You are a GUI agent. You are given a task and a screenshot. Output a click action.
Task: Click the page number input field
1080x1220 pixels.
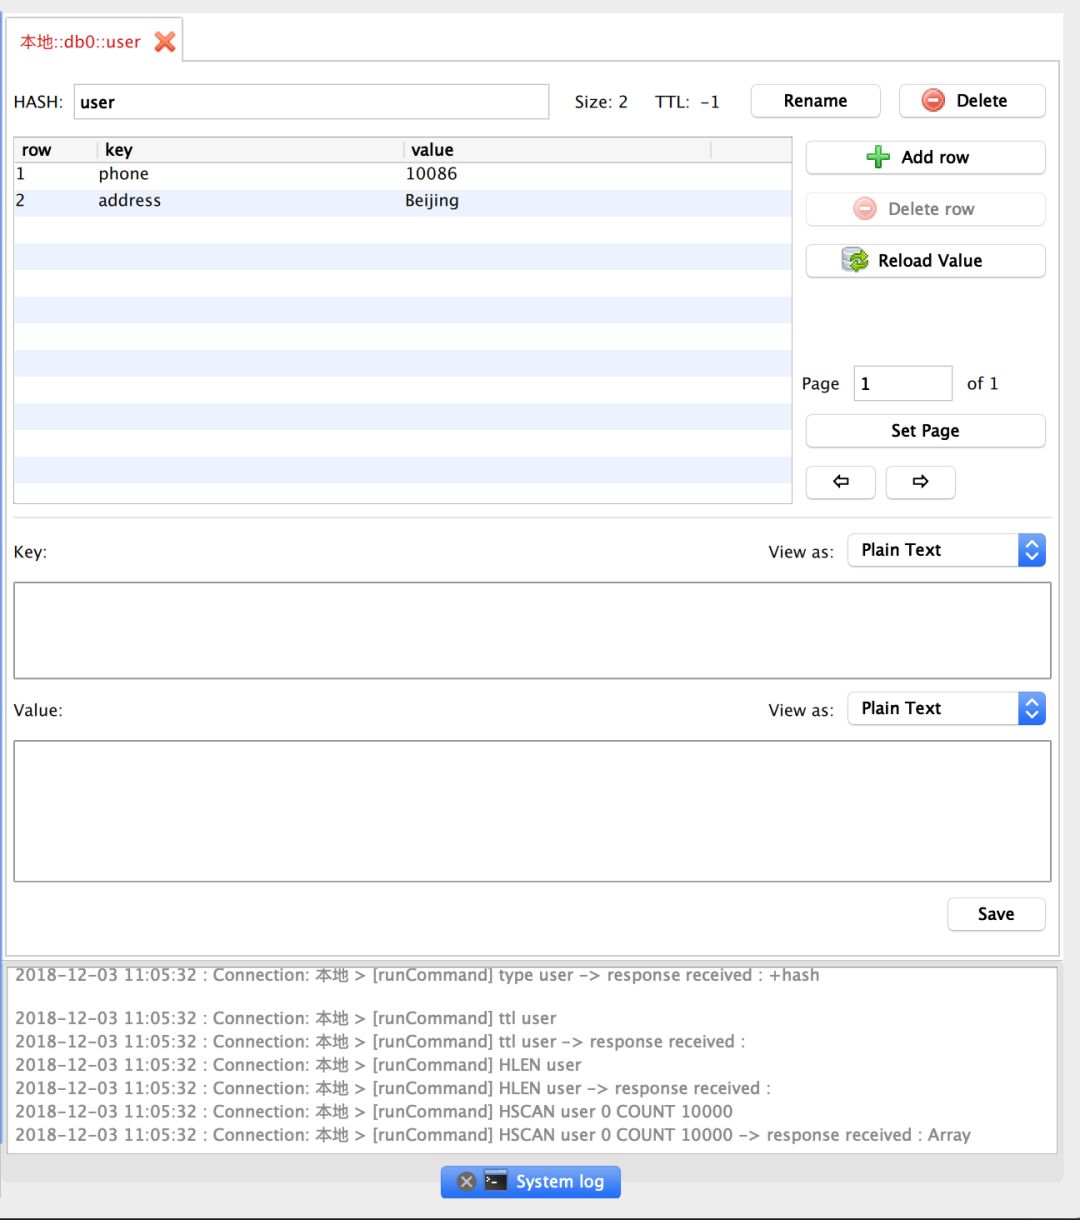(x=902, y=384)
